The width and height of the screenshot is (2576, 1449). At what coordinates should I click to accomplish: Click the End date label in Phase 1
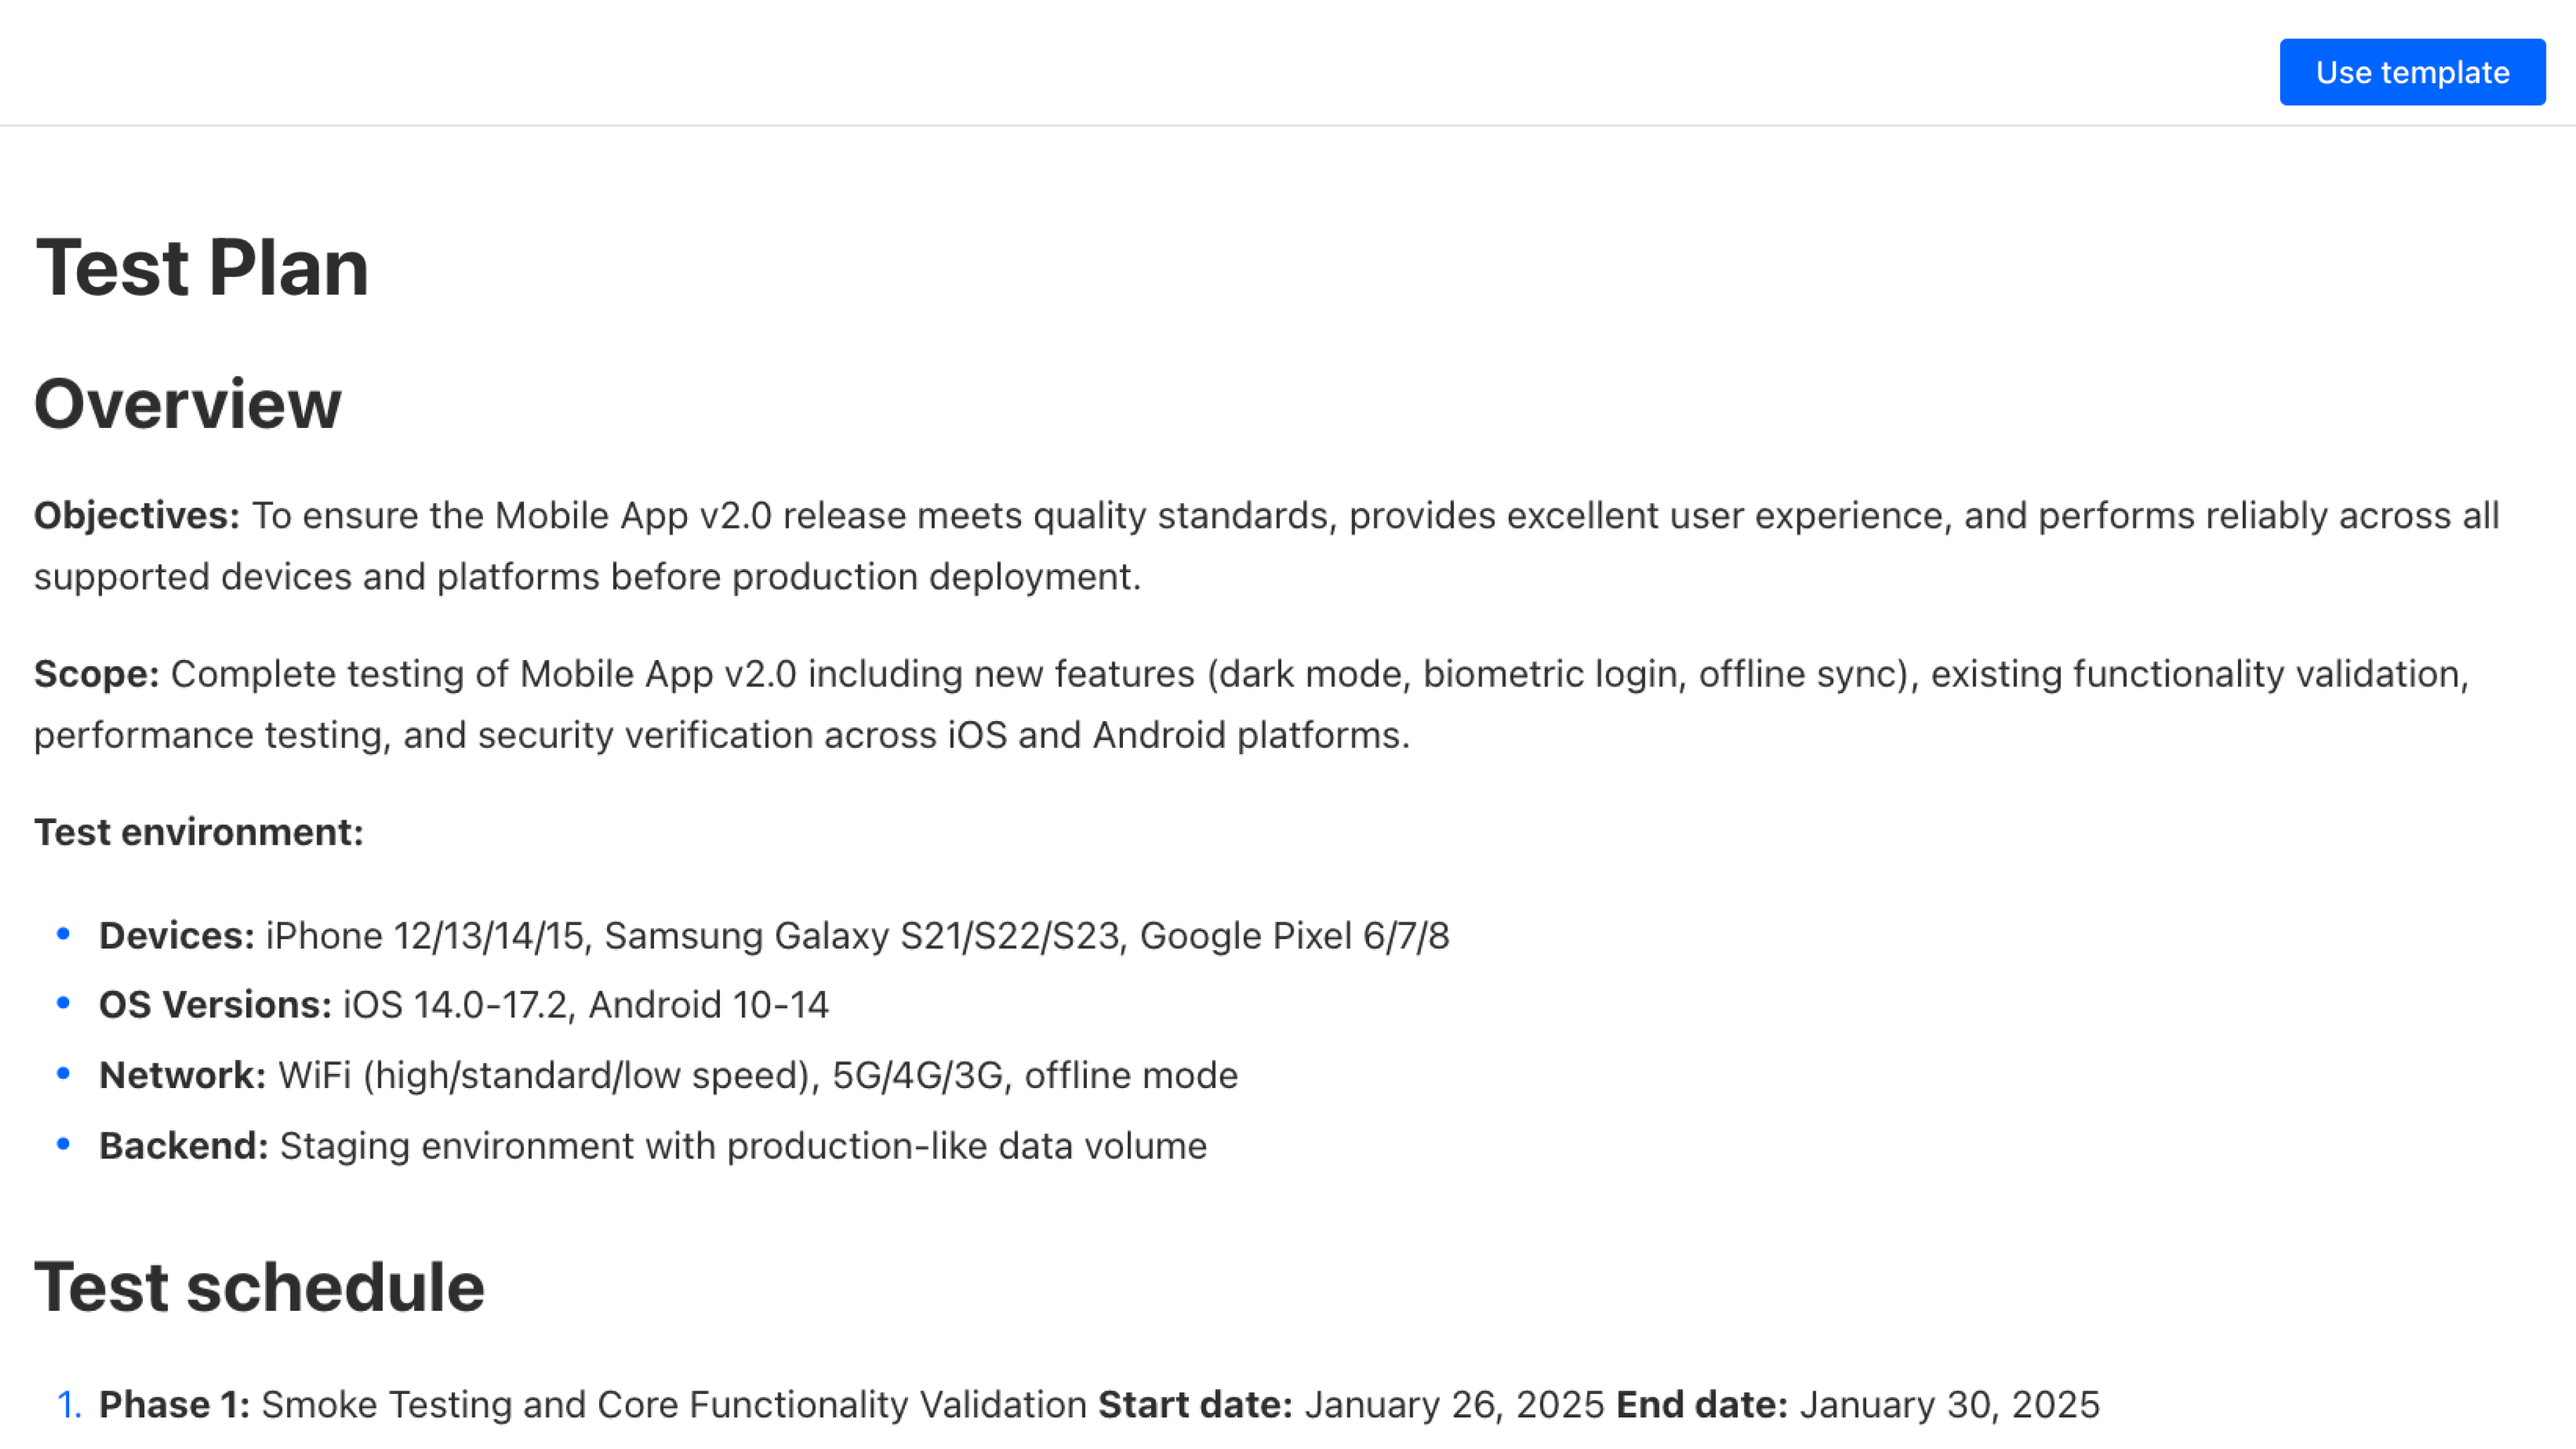point(1702,1405)
